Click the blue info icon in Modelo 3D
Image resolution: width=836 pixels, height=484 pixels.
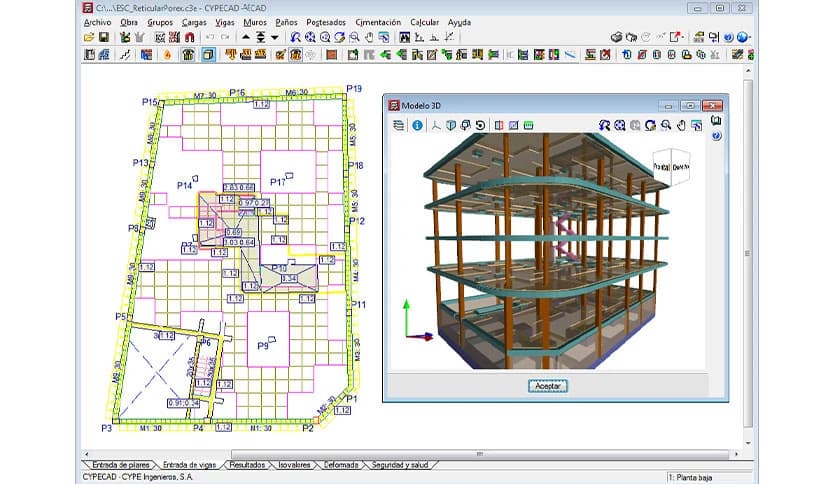[417, 126]
